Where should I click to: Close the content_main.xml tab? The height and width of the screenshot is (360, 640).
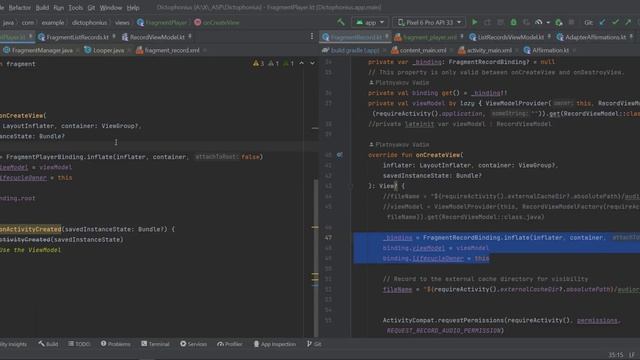[x=451, y=50]
